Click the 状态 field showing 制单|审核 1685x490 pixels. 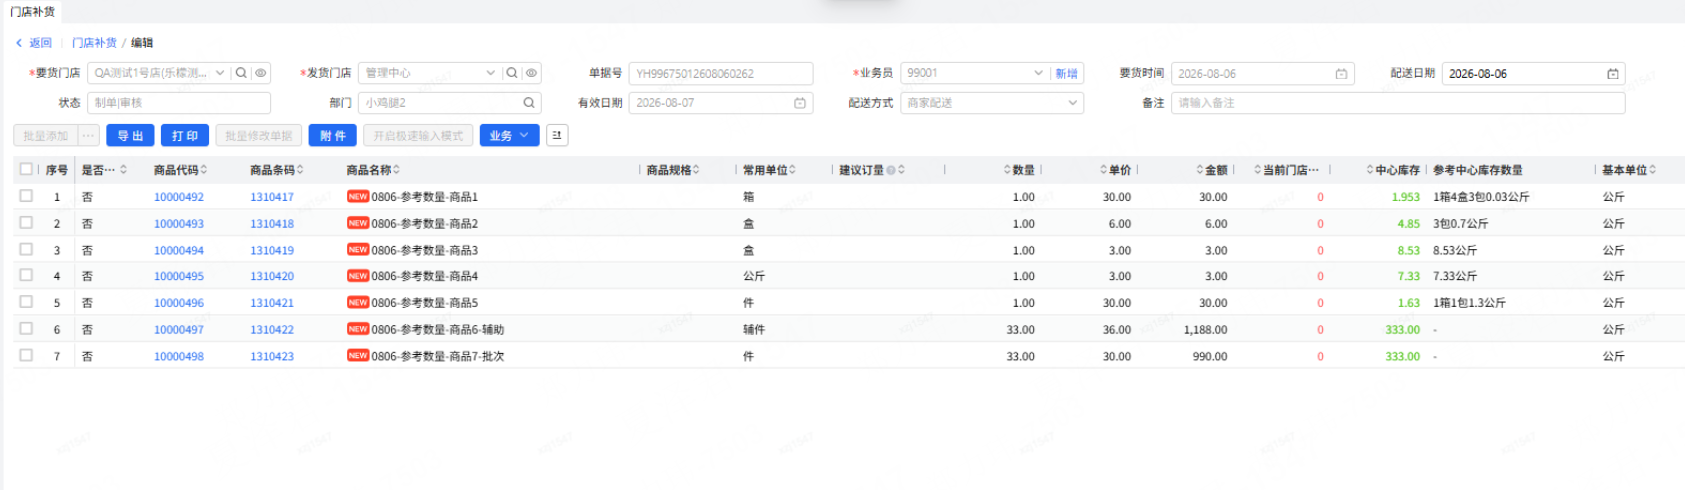tap(179, 103)
